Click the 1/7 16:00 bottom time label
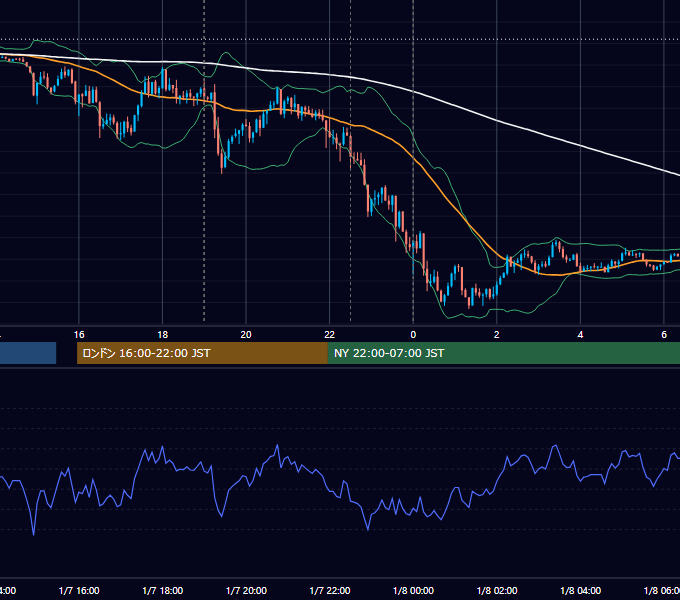The width and height of the screenshot is (680, 600). [x=79, y=590]
